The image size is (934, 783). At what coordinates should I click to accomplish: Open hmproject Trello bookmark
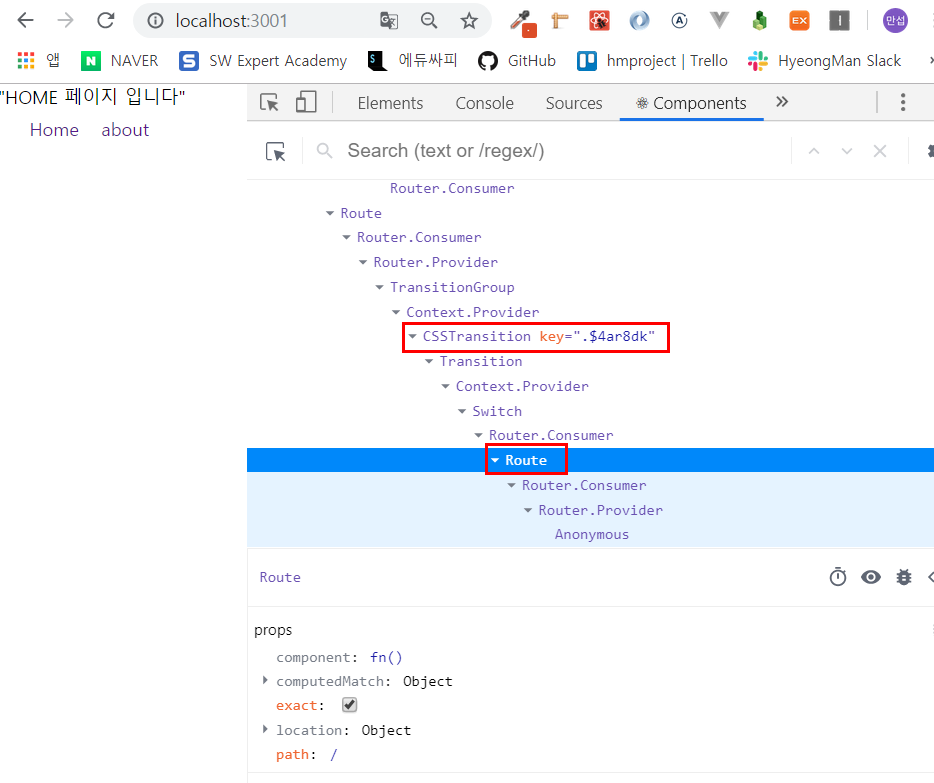pos(652,61)
